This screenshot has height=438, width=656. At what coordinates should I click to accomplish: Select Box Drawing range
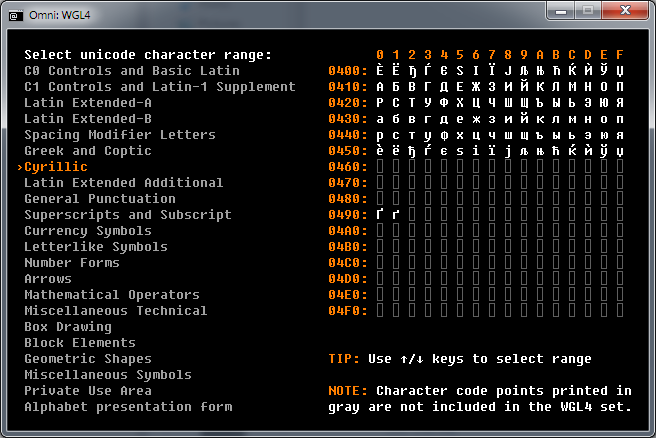(68, 327)
